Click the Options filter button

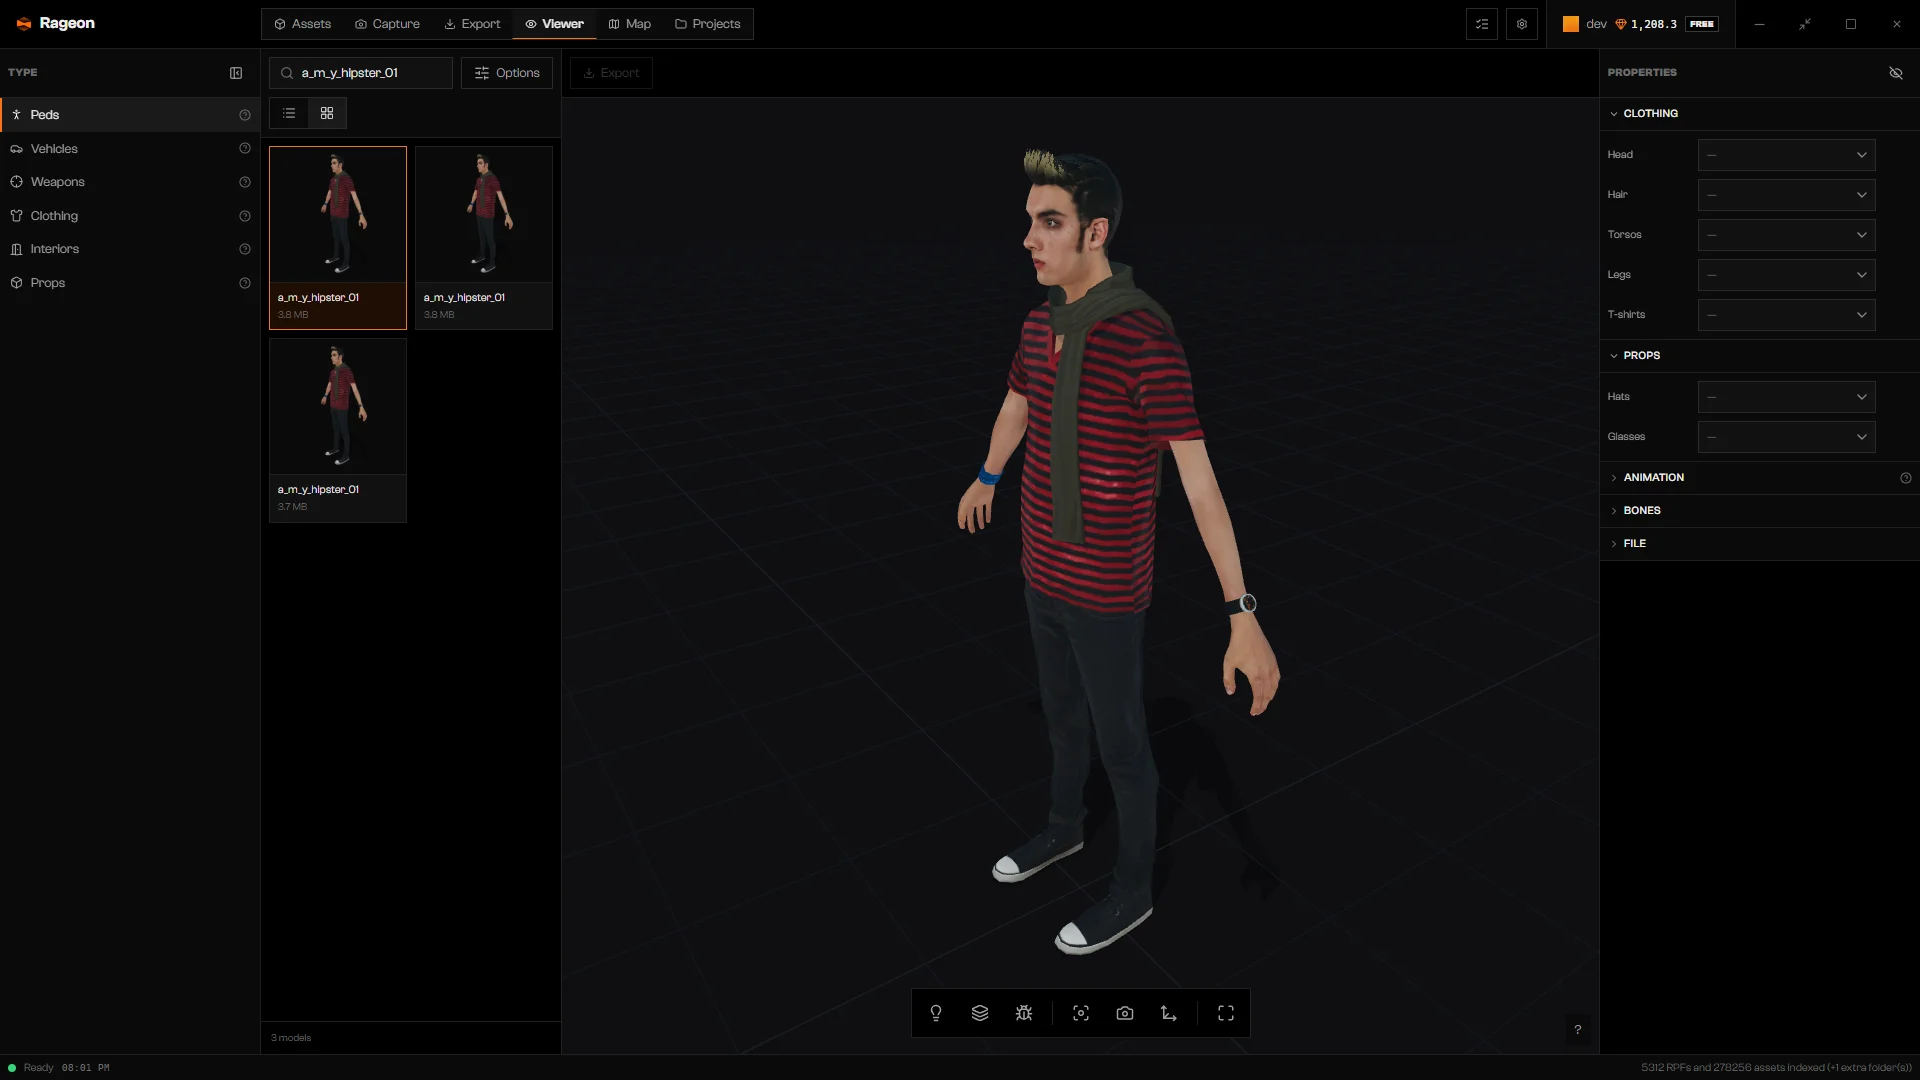(x=507, y=73)
